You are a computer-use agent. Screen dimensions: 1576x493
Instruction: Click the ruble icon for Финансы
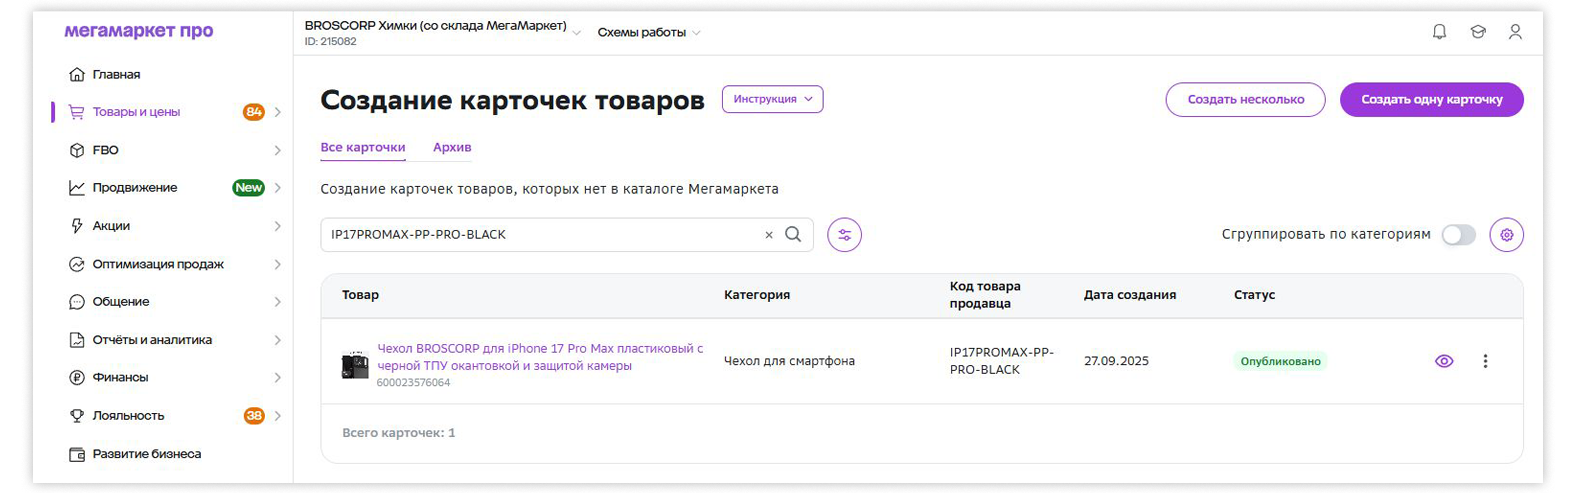coord(77,378)
